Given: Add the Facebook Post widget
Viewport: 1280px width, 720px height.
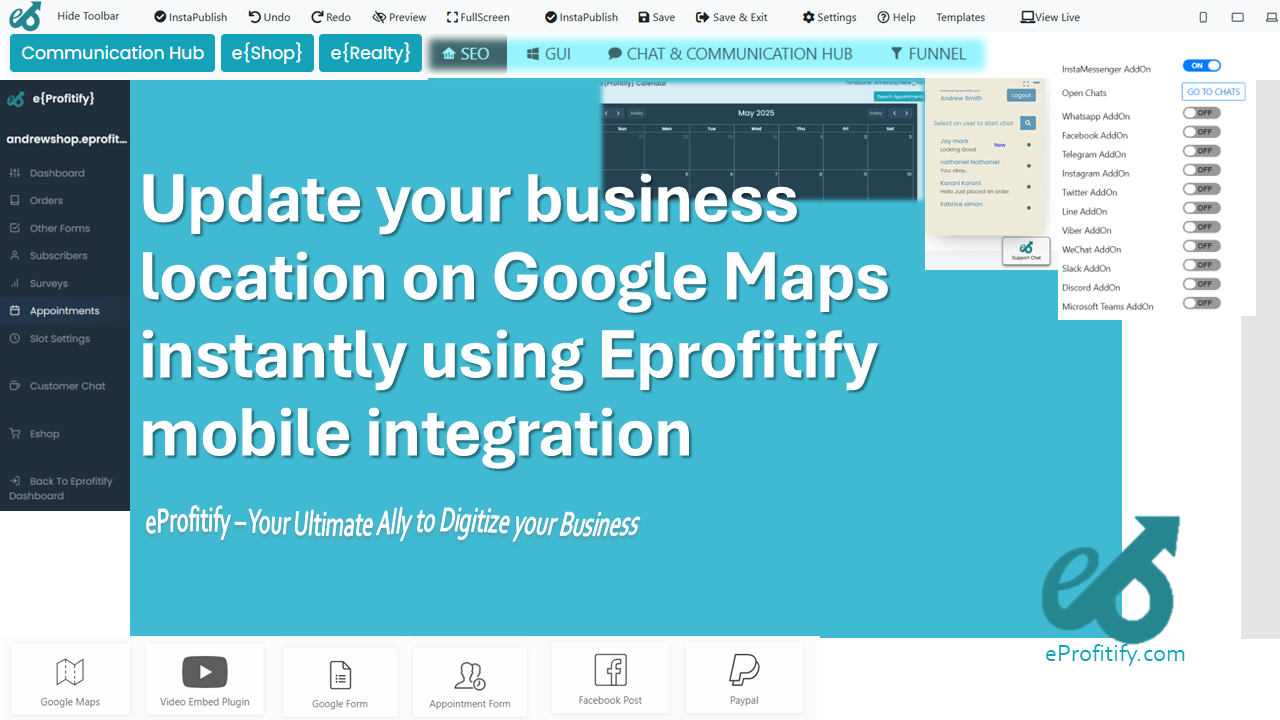Looking at the screenshot, I should click(x=610, y=678).
